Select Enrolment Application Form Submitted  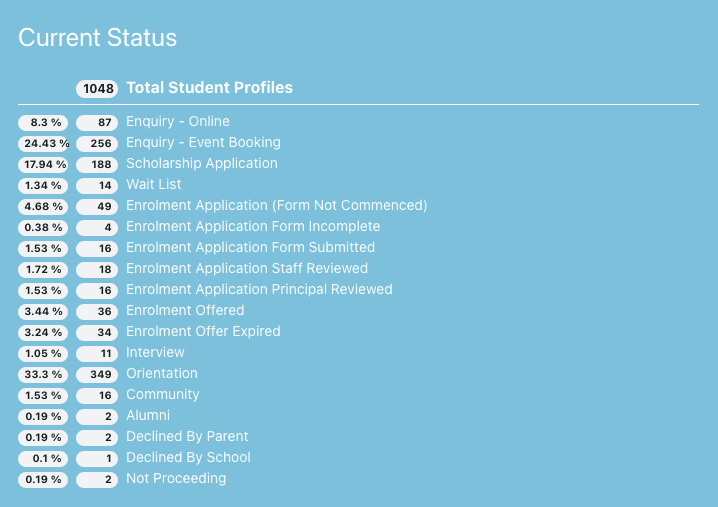tap(250, 248)
